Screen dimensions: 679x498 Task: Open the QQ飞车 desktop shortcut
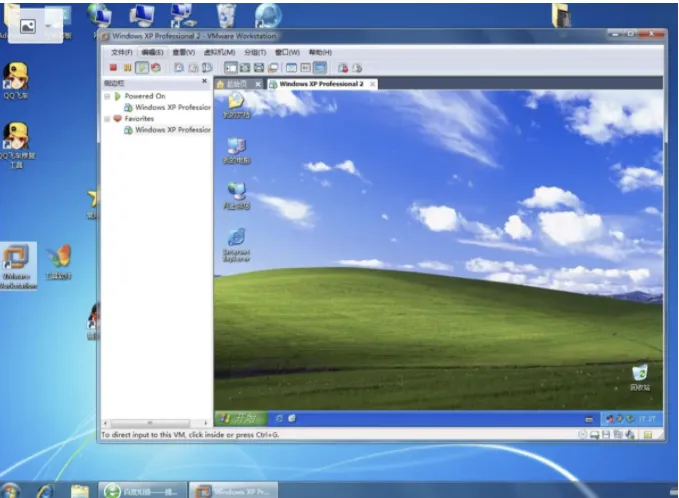pos(16,81)
